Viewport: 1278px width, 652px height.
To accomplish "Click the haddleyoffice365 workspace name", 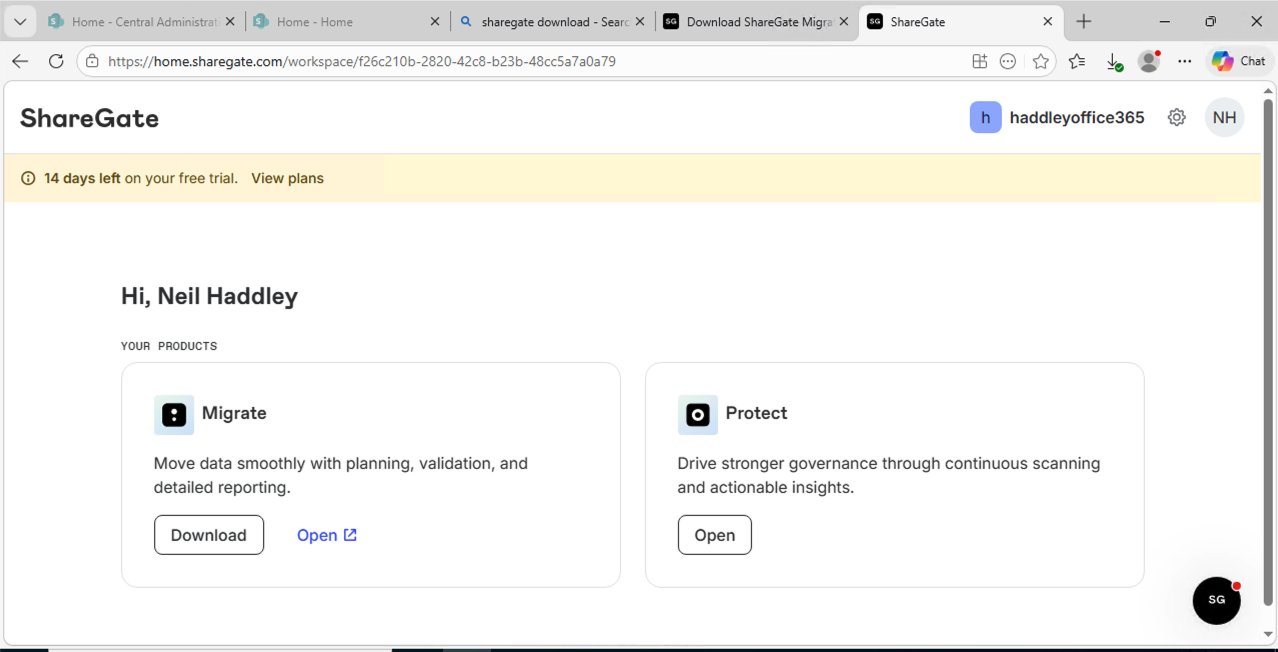I will coord(1077,118).
